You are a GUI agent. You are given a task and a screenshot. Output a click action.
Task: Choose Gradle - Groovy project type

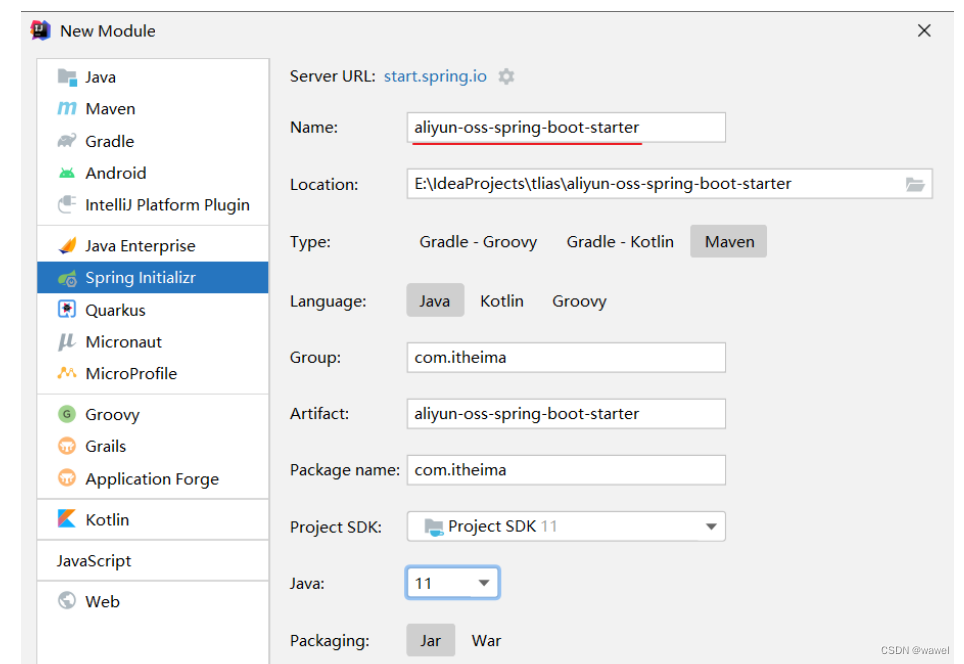[478, 242]
